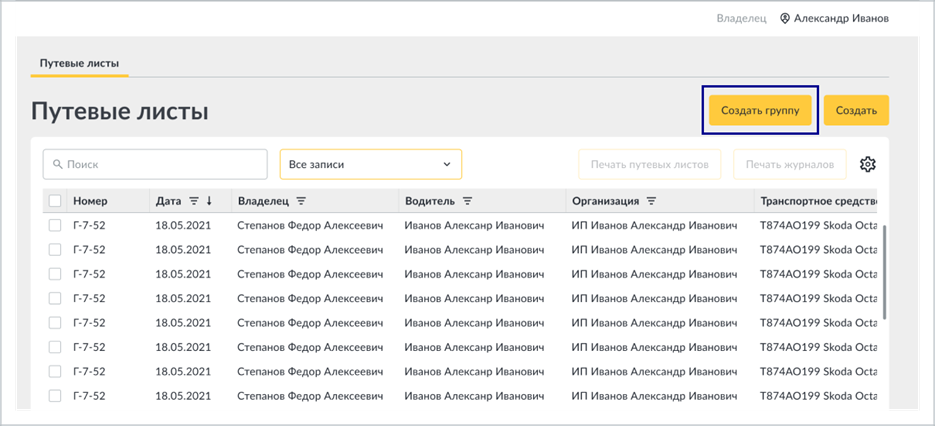Click the Организация column header text
The image size is (935, 426).
[x=605, y=201]
